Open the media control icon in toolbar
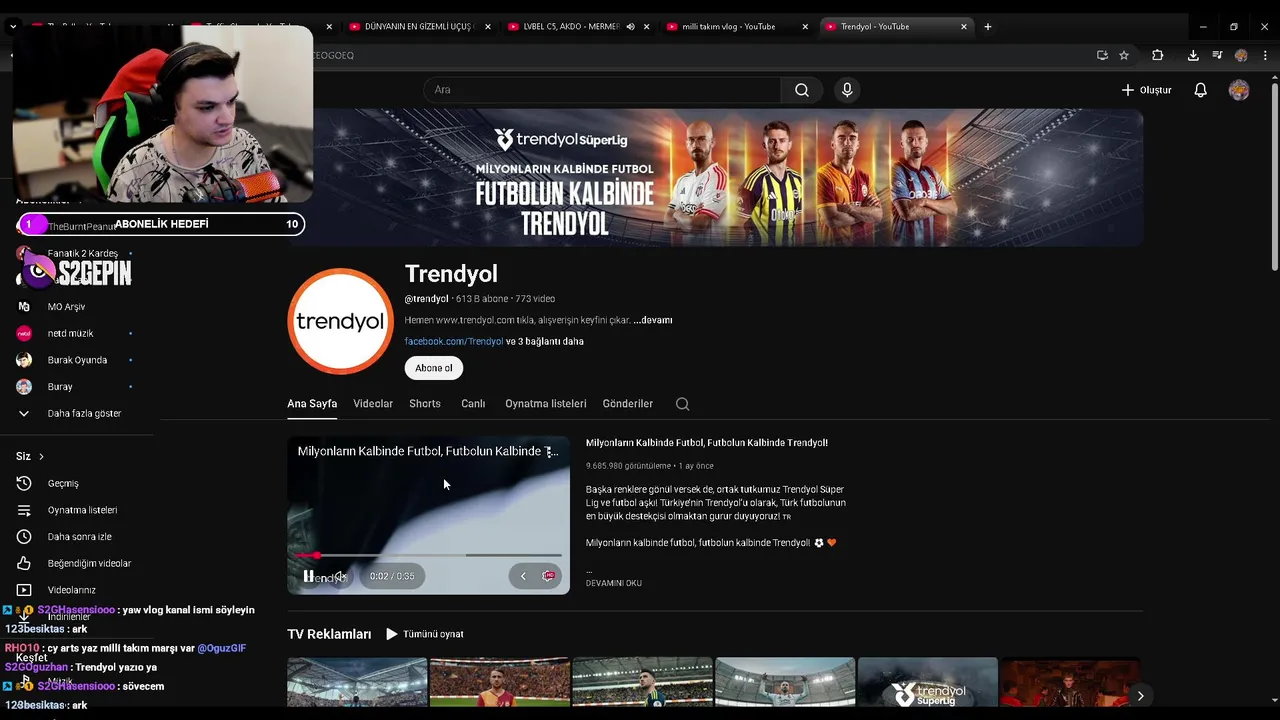The image size is (1280, 720). point(1217,55)
